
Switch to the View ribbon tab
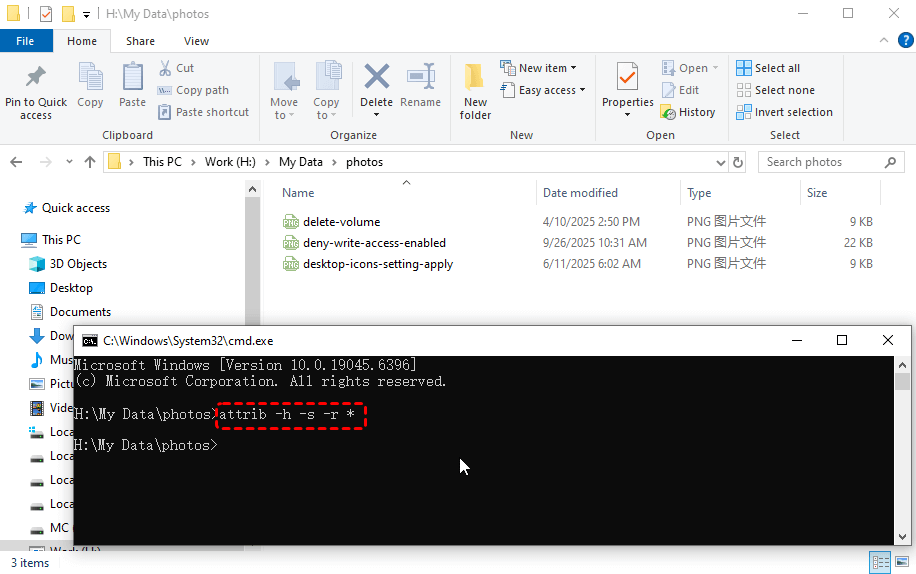[x=196, y=41]
